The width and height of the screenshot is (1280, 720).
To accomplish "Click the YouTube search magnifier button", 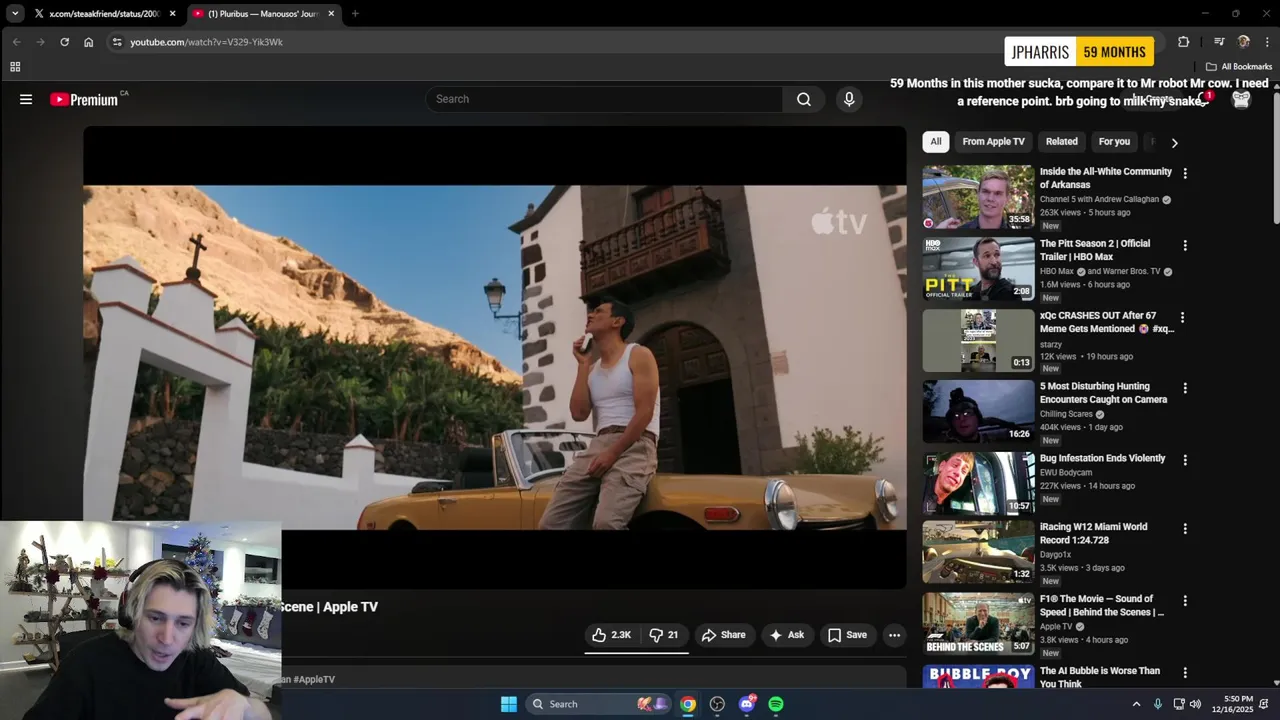I will [803, 99].
